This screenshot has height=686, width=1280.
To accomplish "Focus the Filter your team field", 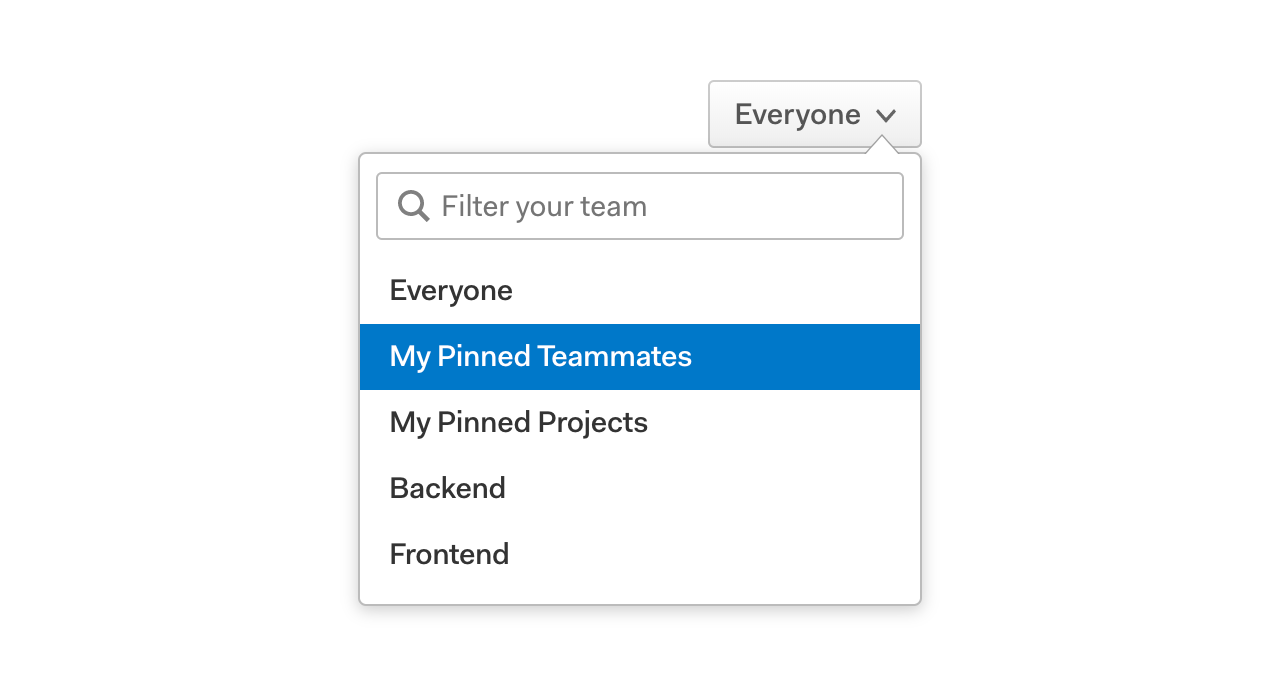I will pos(640,206).
